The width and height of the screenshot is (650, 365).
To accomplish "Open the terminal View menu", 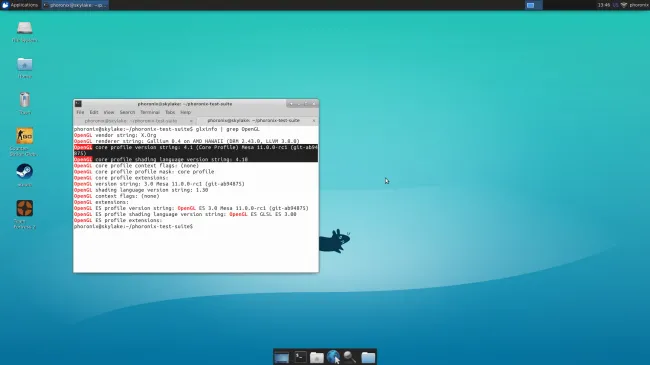I will (x=109, y=112).
